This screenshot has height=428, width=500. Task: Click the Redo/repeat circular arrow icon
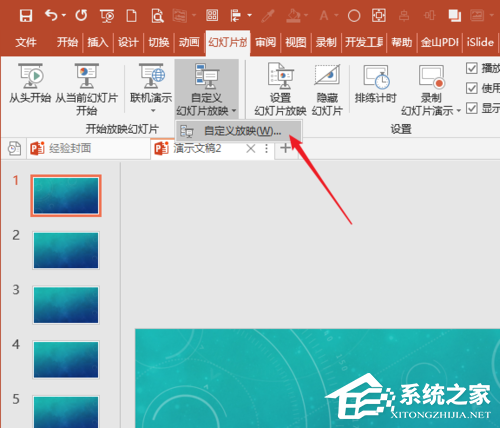(x=81, y=15)
